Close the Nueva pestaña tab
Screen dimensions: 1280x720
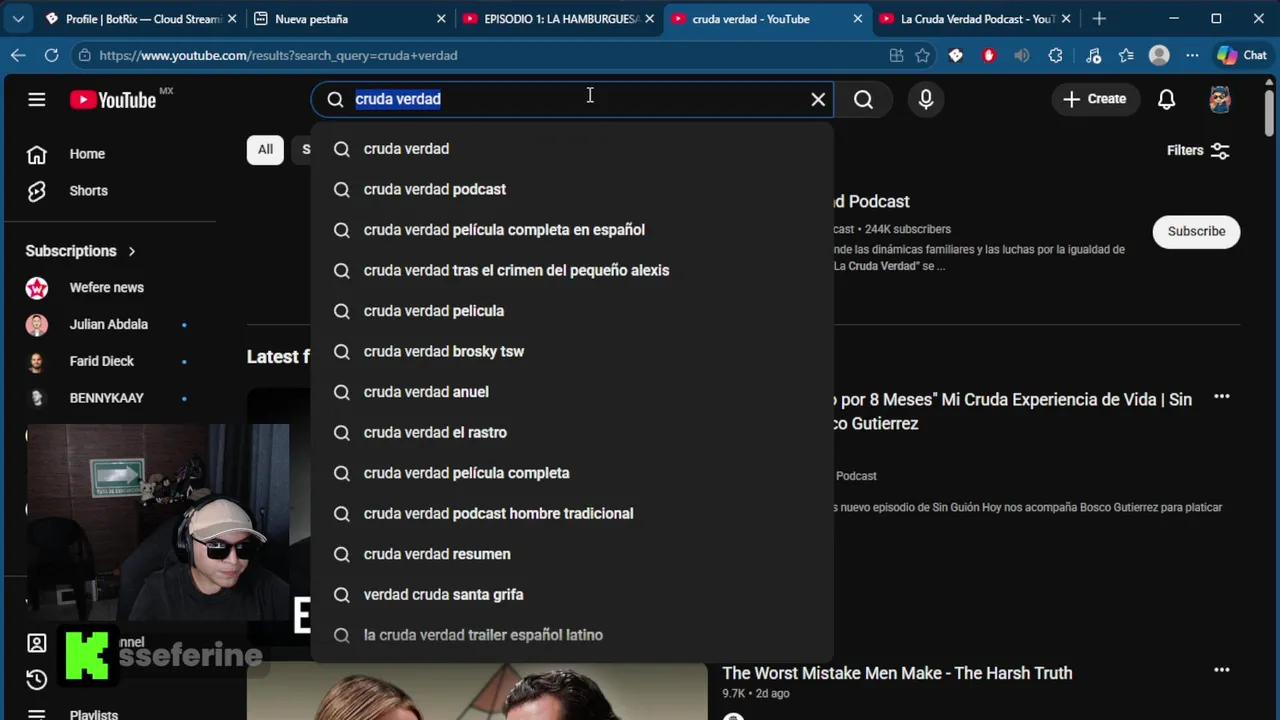pyautogui.click(x=441, y=19)
